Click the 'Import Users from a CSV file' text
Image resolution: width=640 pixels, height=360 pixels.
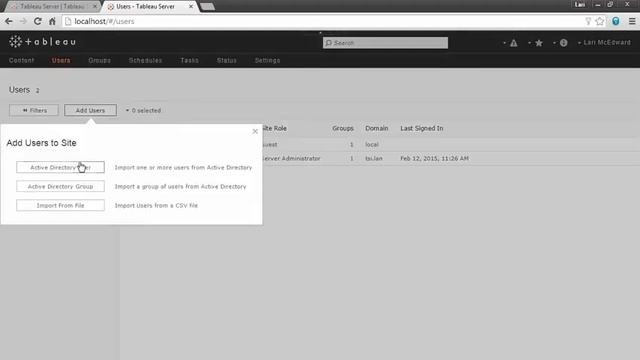(x=156, y=205)
